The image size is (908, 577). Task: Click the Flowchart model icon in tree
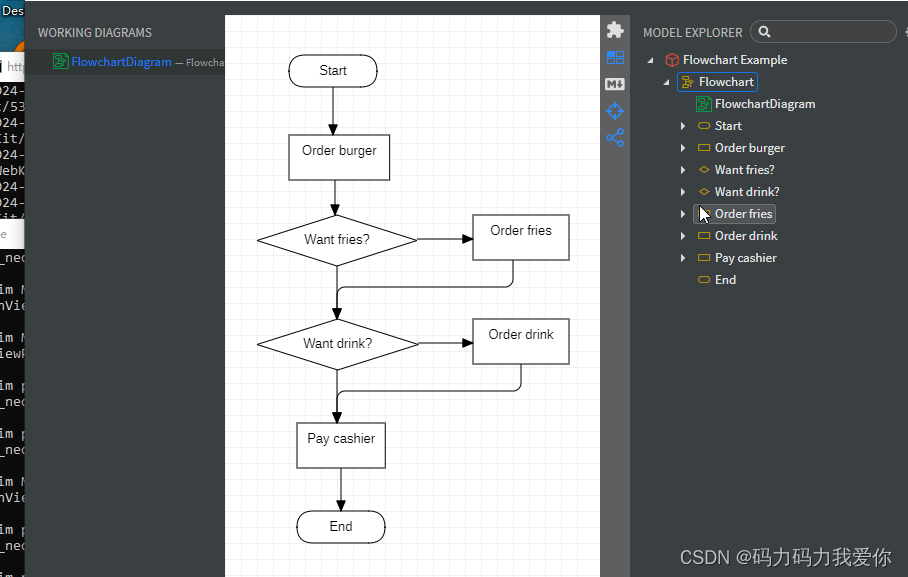coord(687,82)
